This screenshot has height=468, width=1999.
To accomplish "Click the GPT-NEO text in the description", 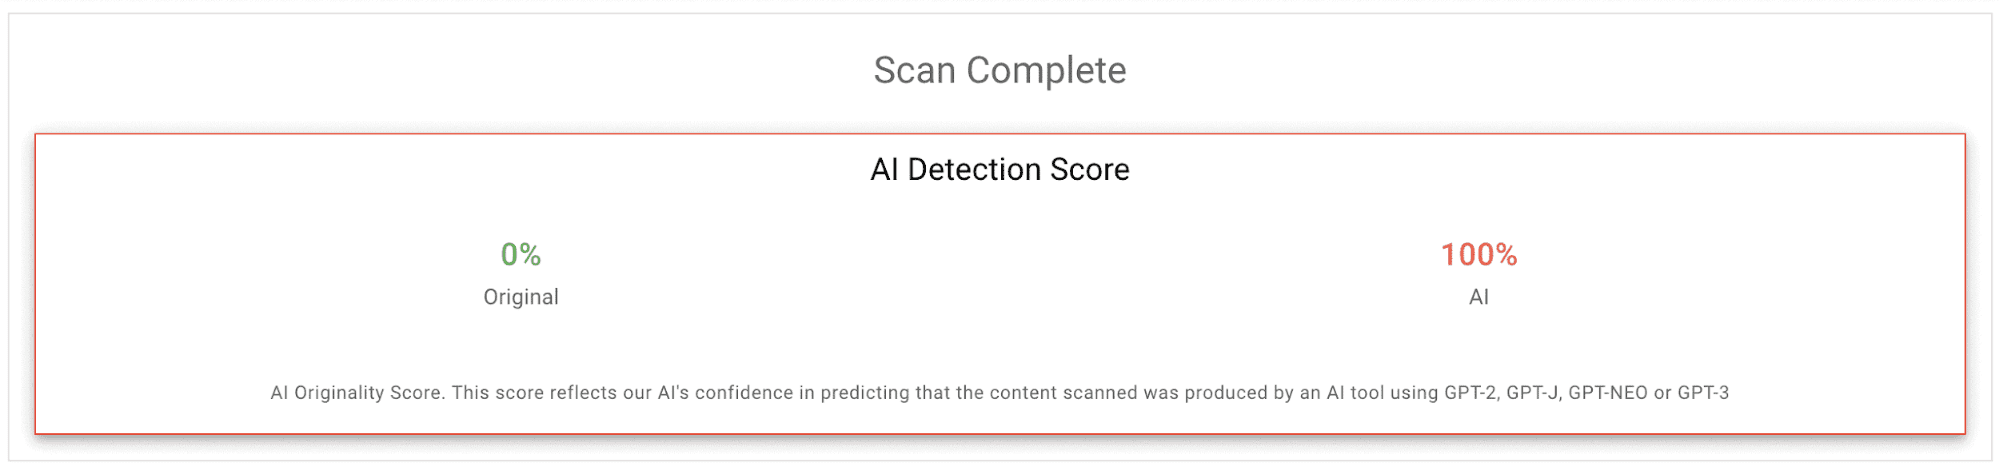I will tap(1607, 393).
